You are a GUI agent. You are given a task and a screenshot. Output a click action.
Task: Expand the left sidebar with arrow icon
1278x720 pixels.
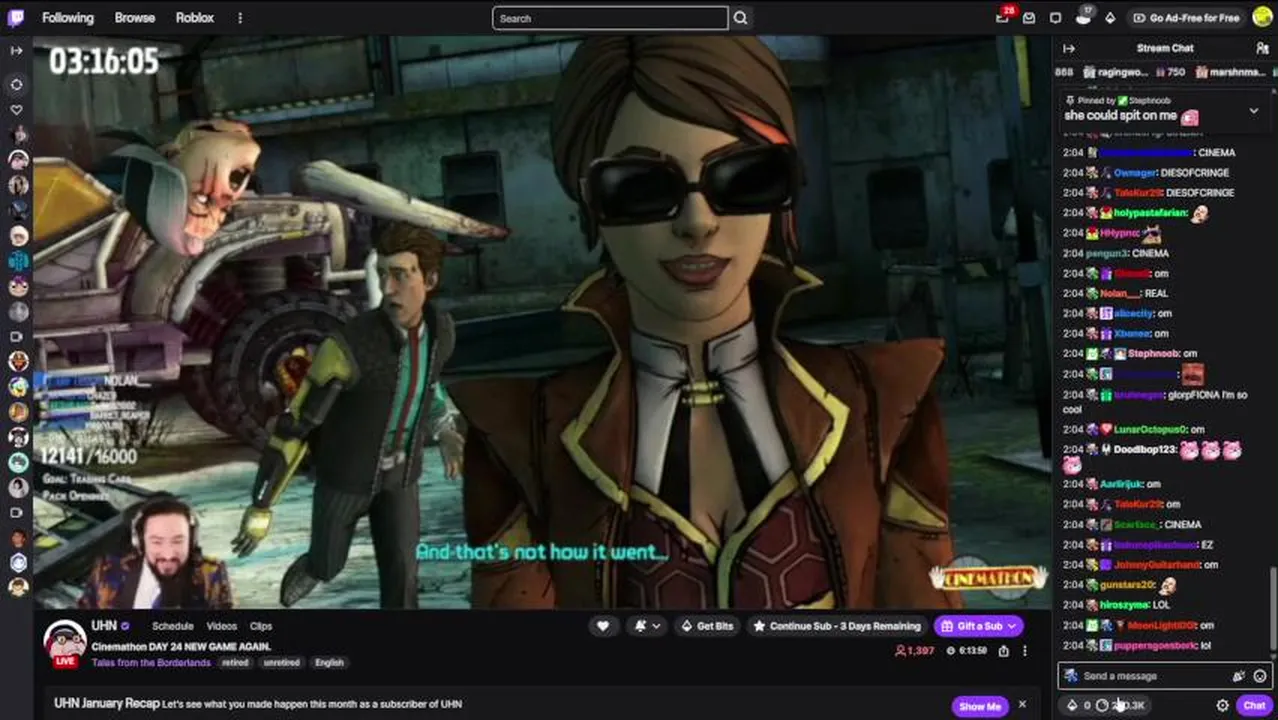coord(16,50)
